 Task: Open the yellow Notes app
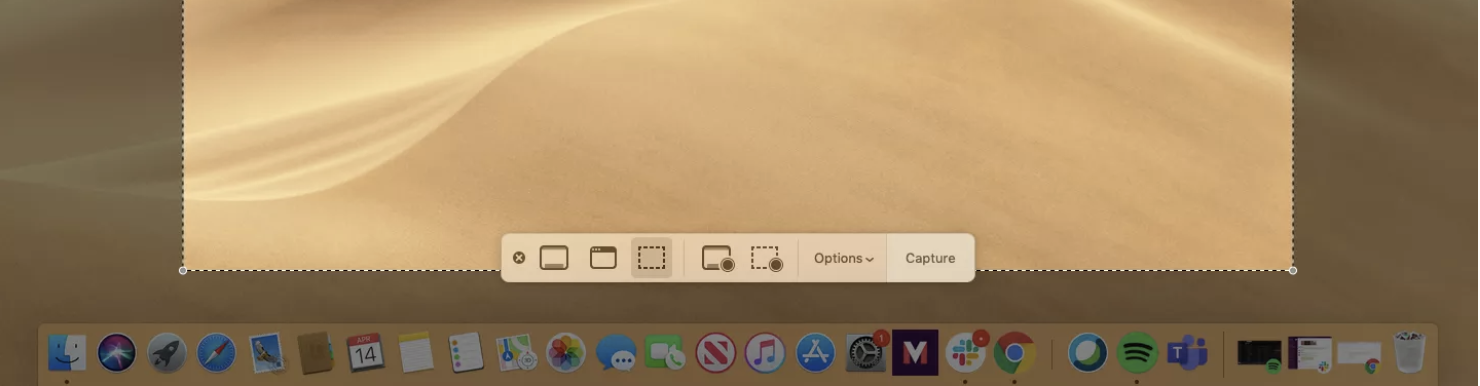415,352
